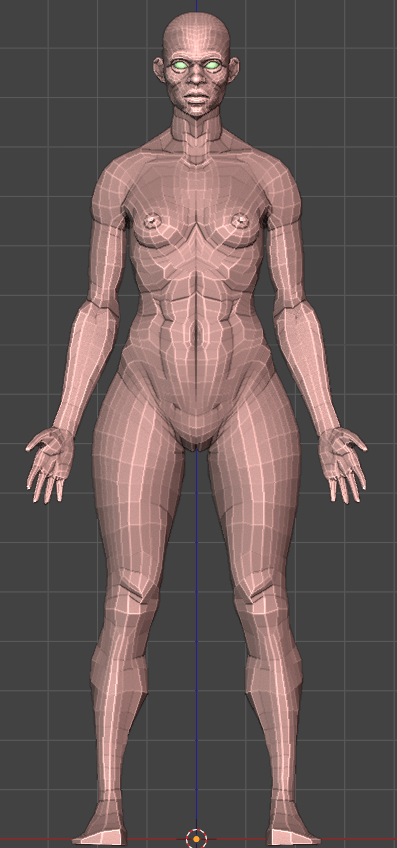Click the ear on the left side
397x848 pixels.
[x=159, y=69]
